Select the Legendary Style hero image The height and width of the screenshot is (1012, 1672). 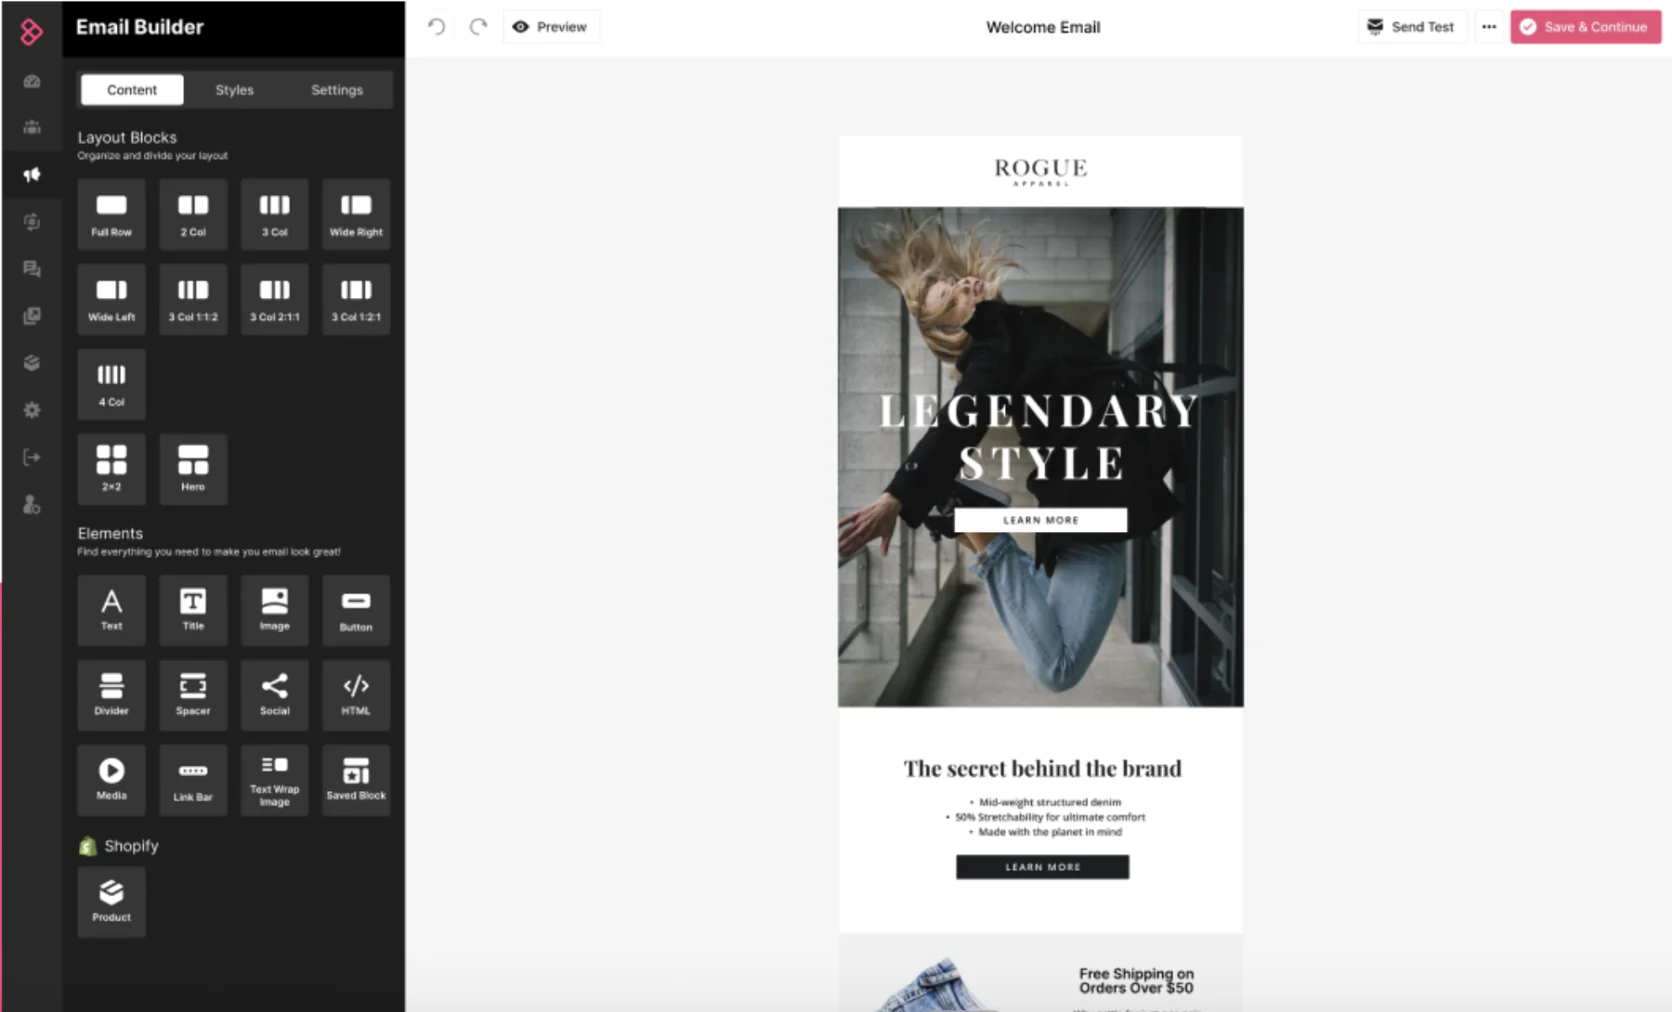[x=1041, y=457]
